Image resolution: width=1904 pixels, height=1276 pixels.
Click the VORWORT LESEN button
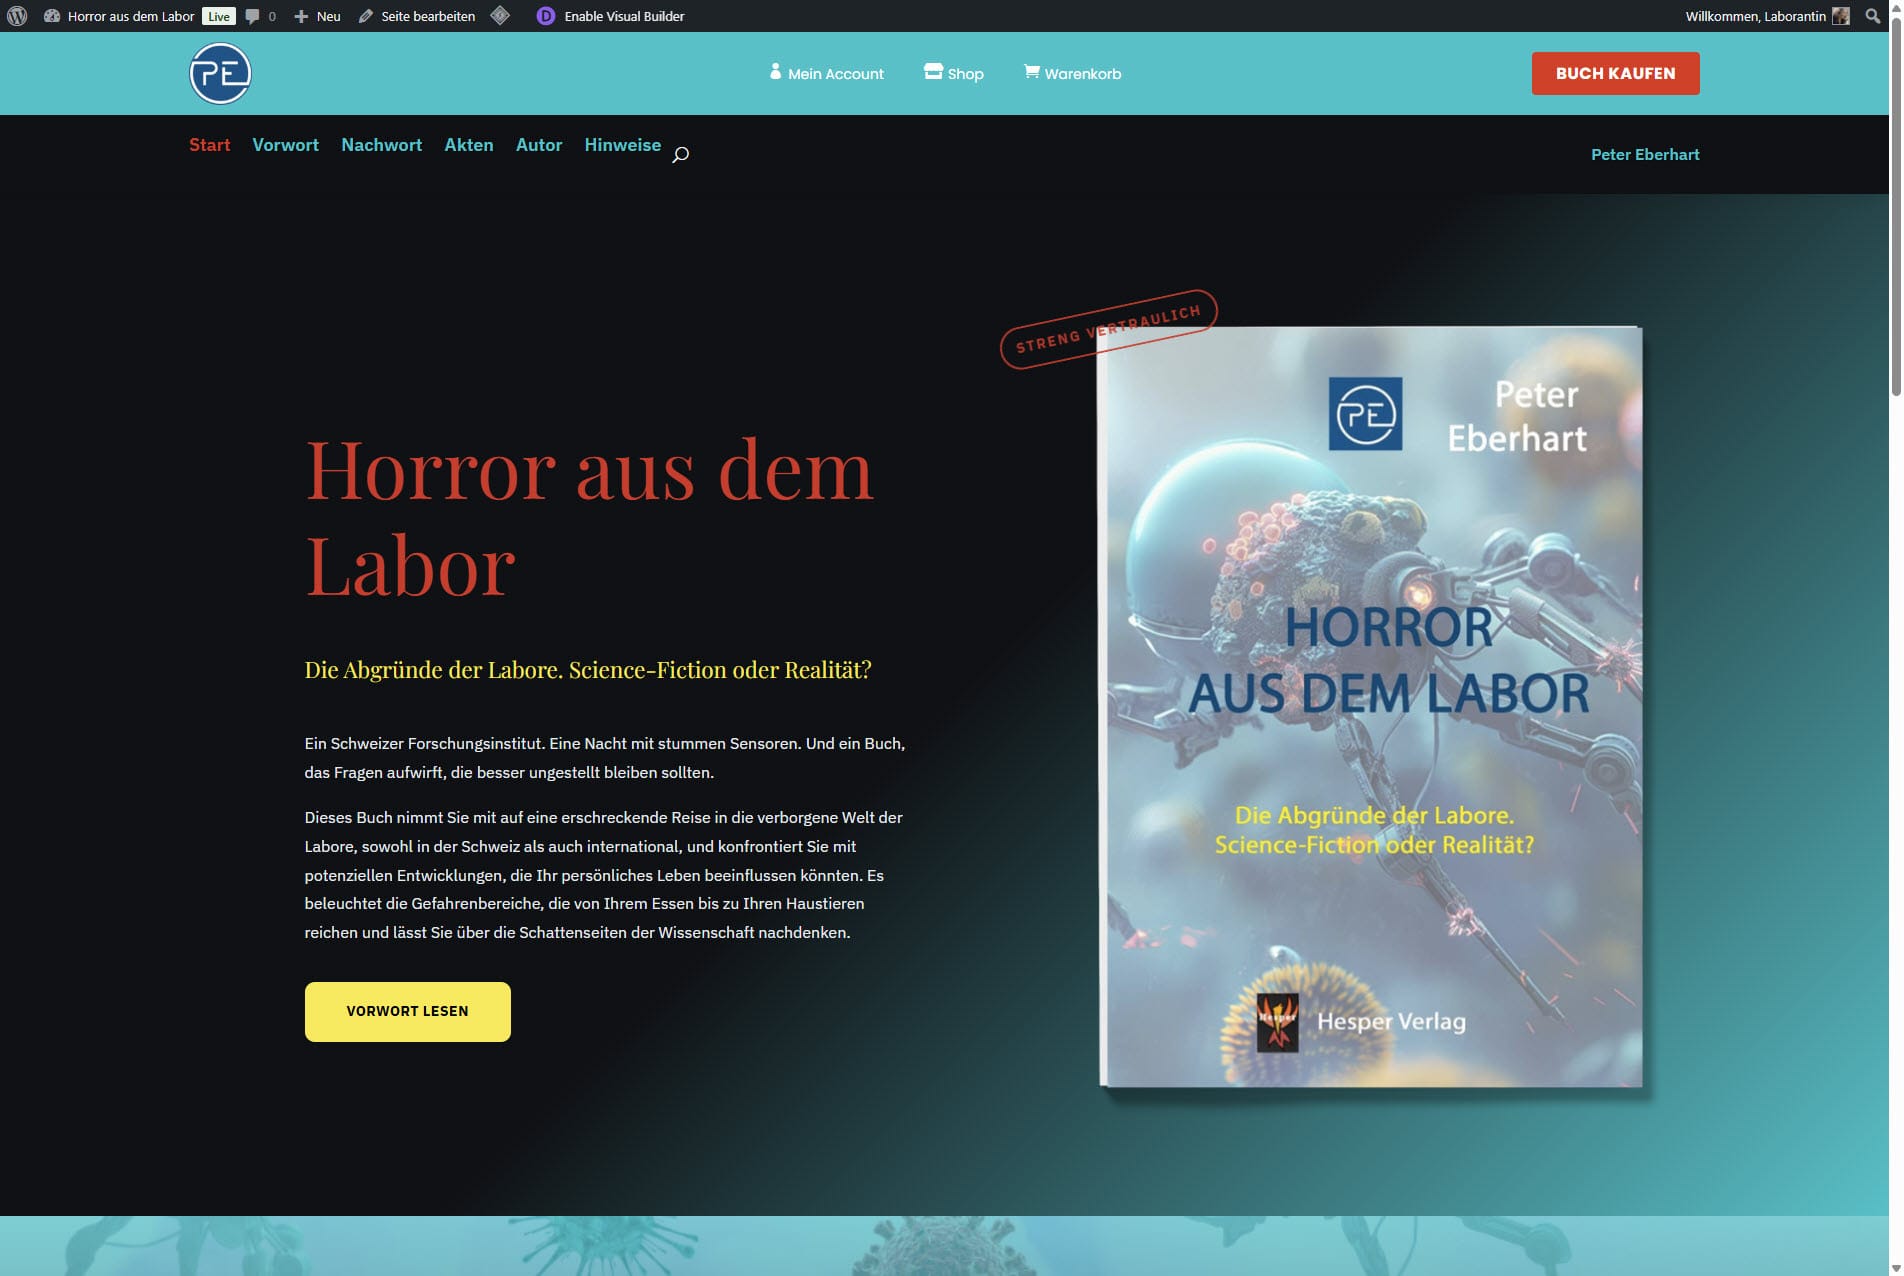[x=407, y=1011]
